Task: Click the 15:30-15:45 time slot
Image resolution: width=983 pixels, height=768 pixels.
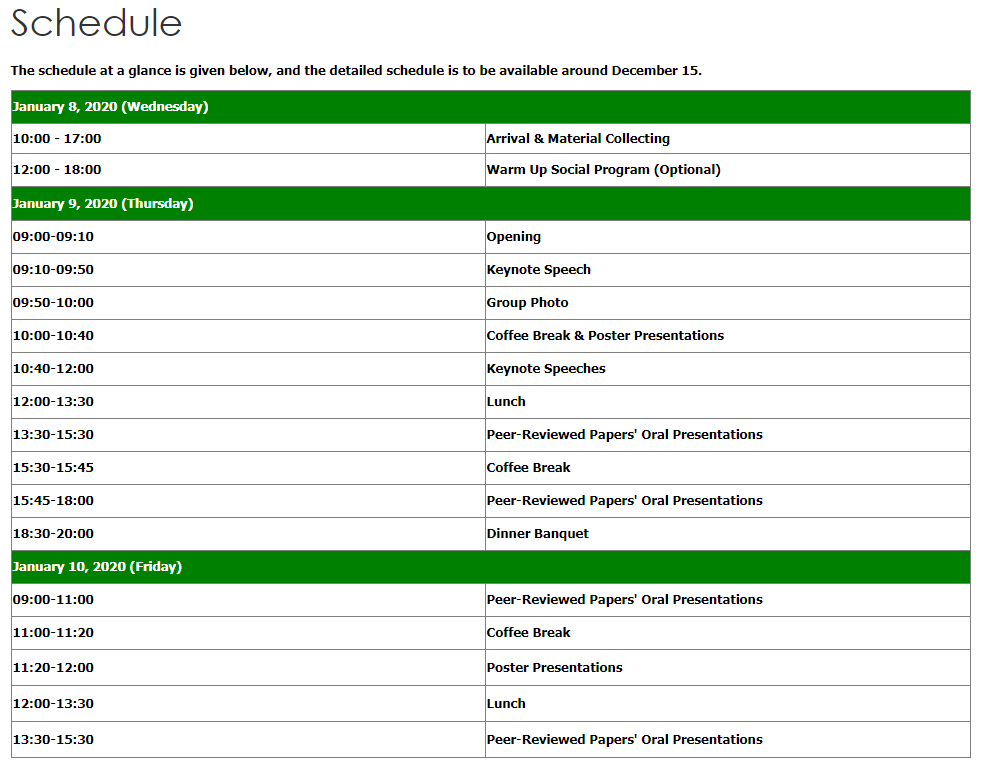Action: click(x=53, y=468)
